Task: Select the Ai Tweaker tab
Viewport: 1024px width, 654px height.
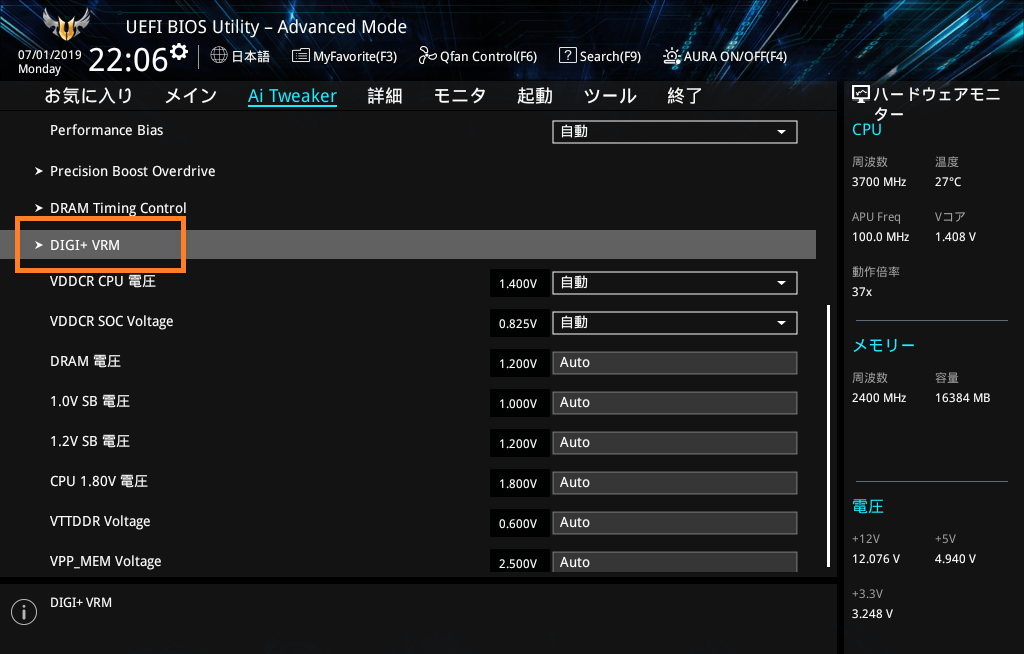Action: 293,96
